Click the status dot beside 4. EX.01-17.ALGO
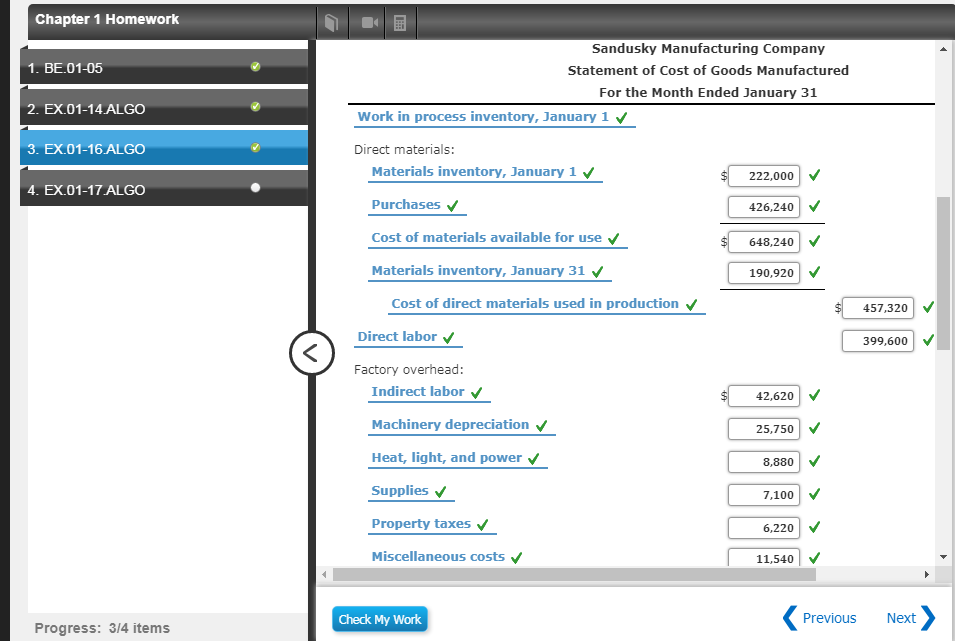The width and height of the screenshot is (955, 641). click(255, 187)
